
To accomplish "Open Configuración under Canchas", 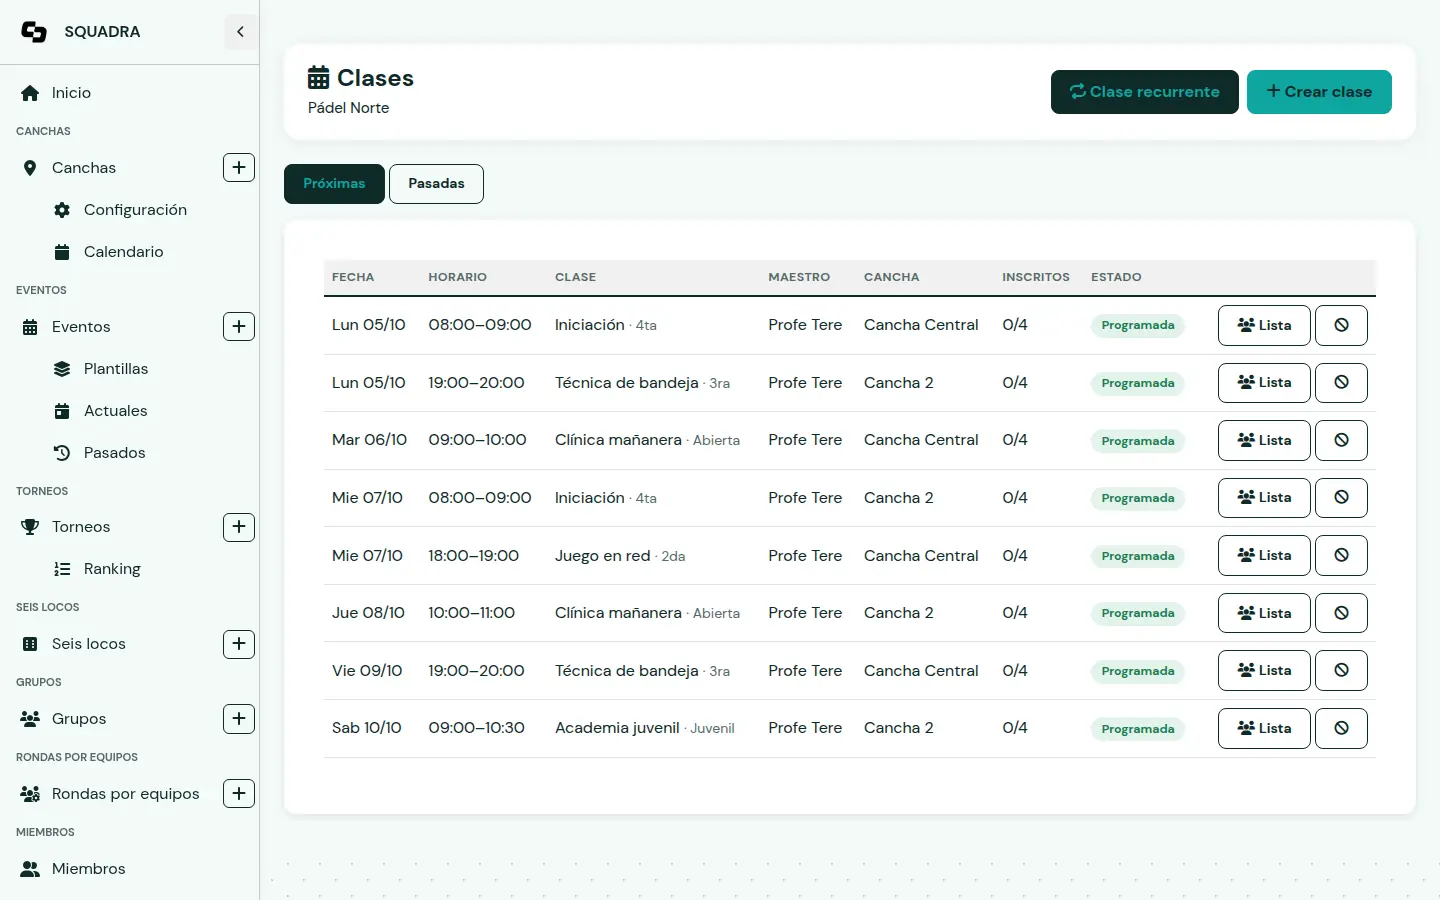I will 135,210.
